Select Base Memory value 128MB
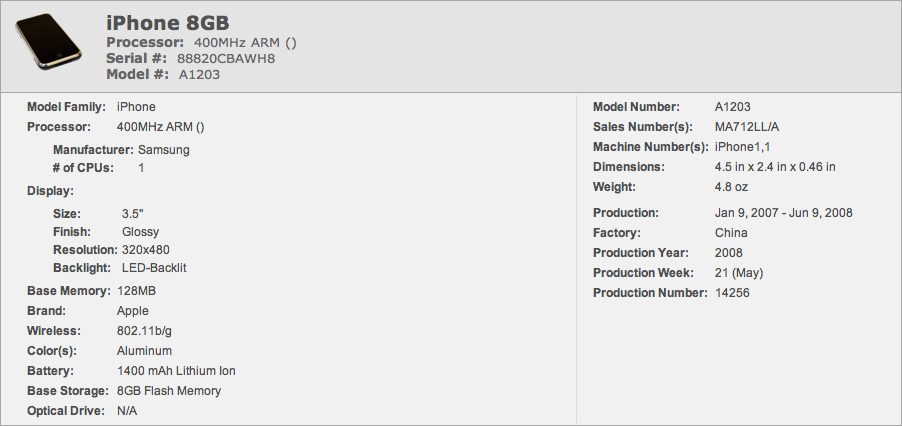Screen dimensions: 902x426 coord(136,291)
